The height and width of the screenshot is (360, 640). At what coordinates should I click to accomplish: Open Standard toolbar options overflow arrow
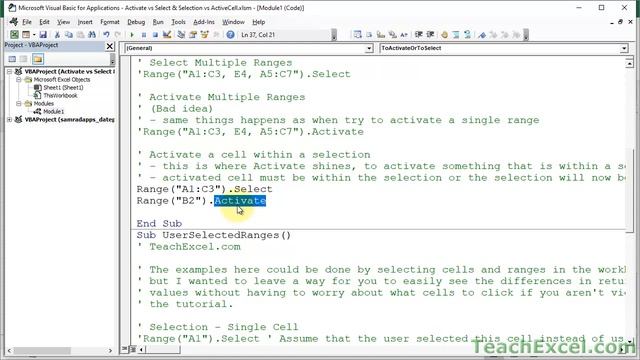coord(334,35)
